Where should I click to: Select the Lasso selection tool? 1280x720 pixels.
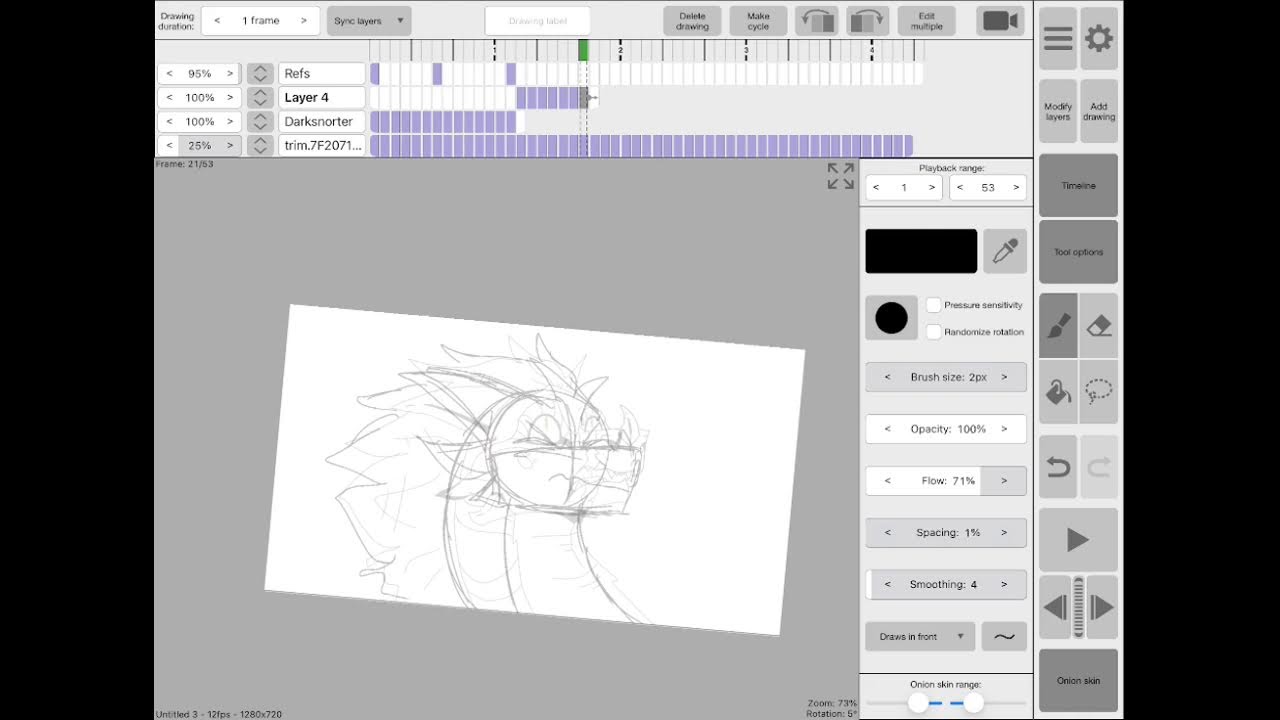tap(1099, 392)
